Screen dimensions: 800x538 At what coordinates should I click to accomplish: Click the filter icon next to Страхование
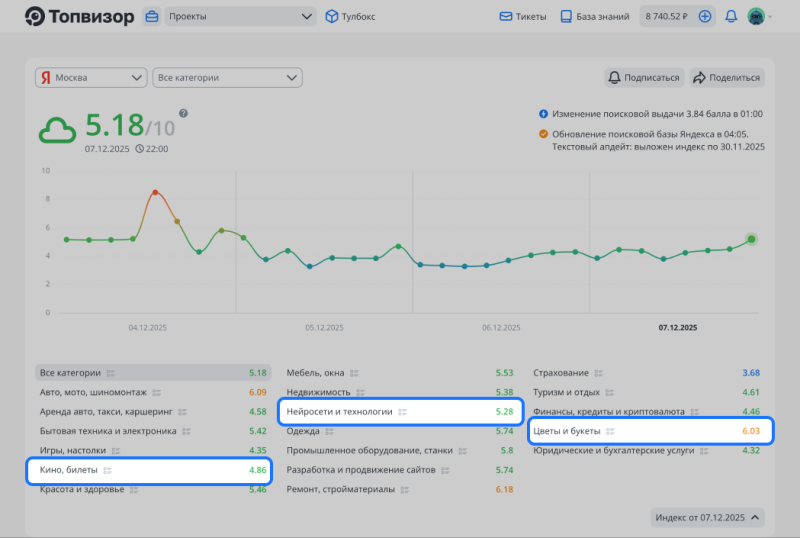[600, 373]
